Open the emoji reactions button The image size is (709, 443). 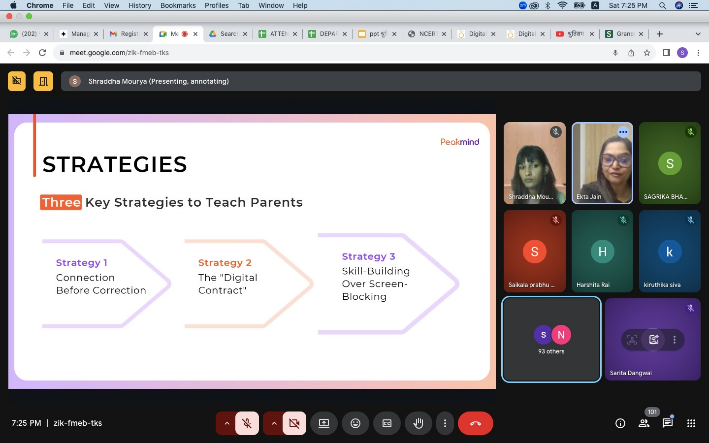(355, 423)
